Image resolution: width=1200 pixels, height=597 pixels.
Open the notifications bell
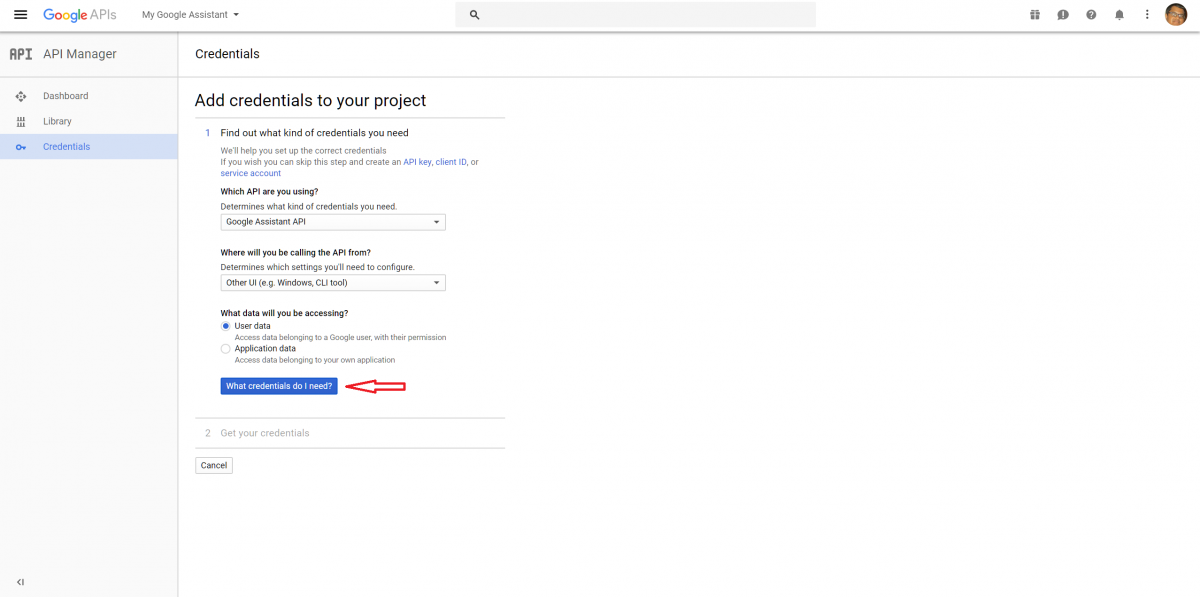click(1119, 15)
